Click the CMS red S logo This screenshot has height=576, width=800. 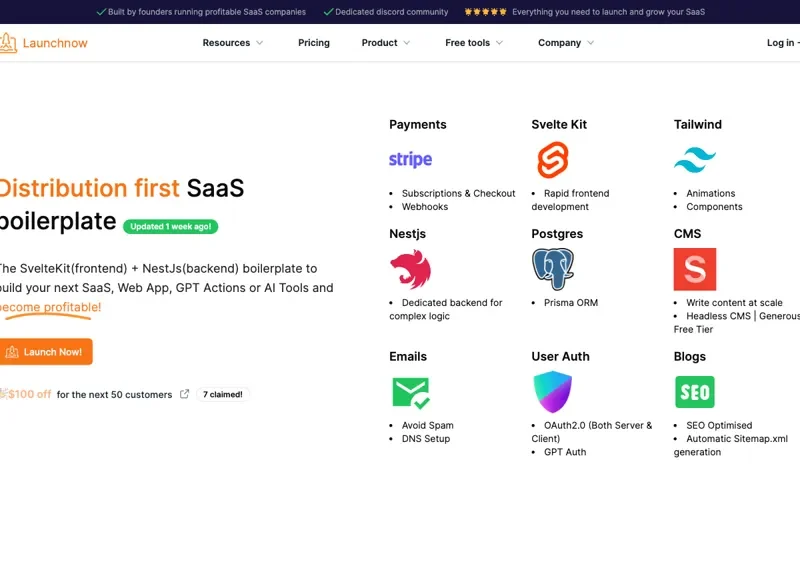(x=694, y=269)
